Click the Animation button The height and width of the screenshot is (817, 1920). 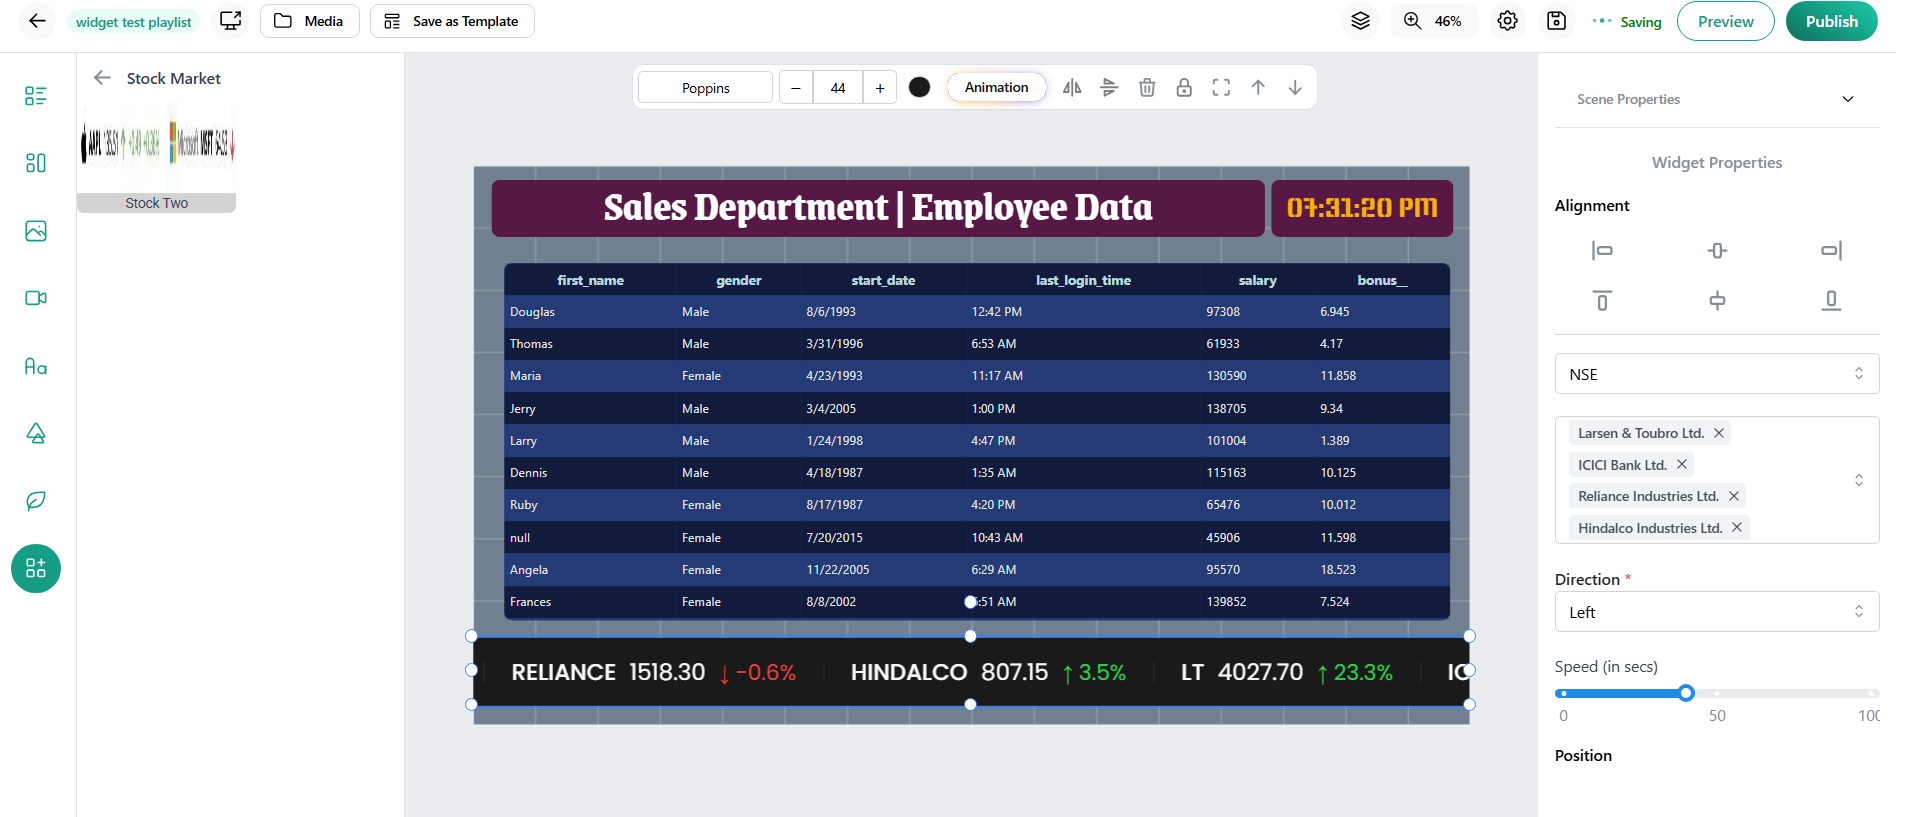pyautogui.click(x=996, y=87)
